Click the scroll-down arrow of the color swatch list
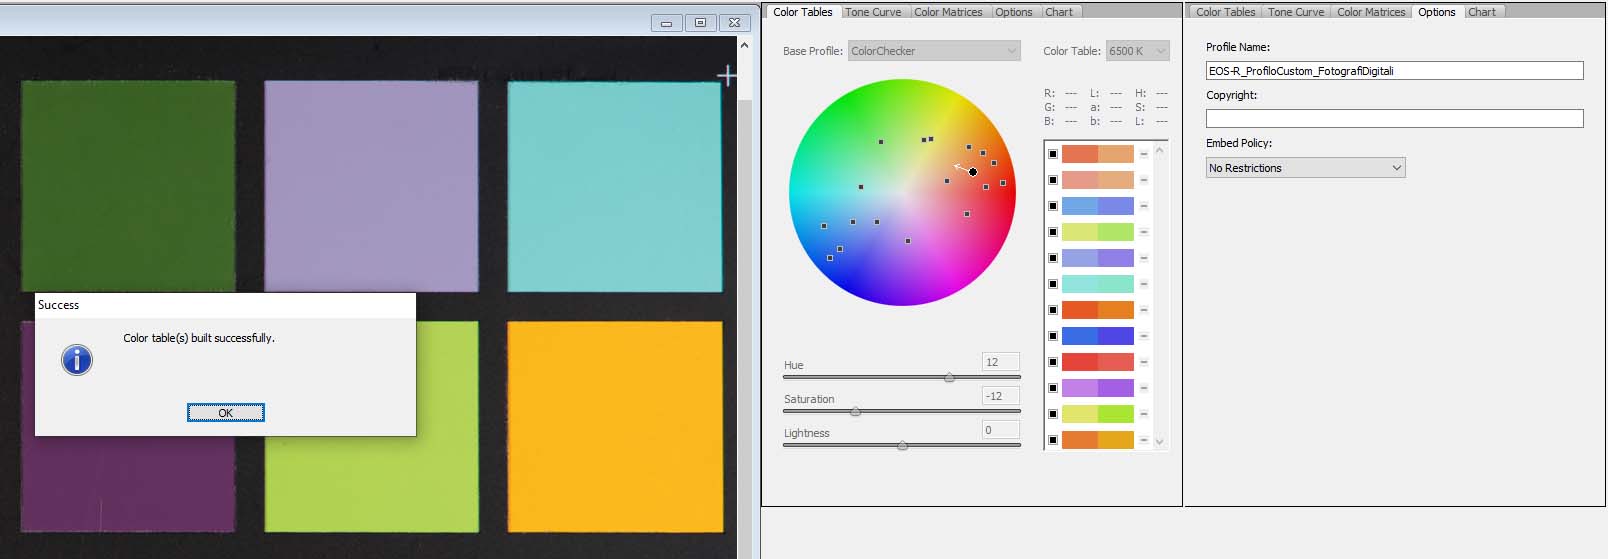The height and width of the screenshot is (559, 1608). pos(1160,441)
